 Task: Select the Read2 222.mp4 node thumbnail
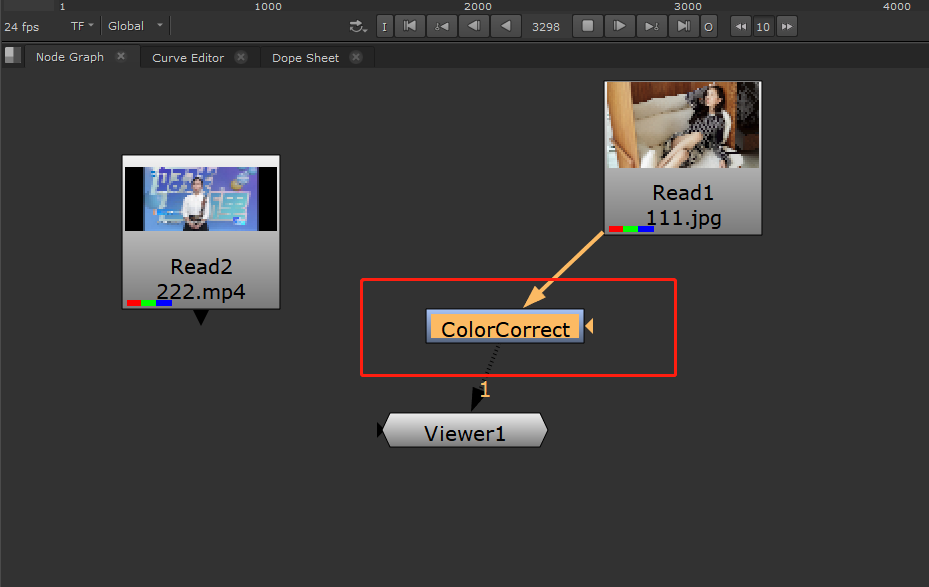[x=201, y=199]
